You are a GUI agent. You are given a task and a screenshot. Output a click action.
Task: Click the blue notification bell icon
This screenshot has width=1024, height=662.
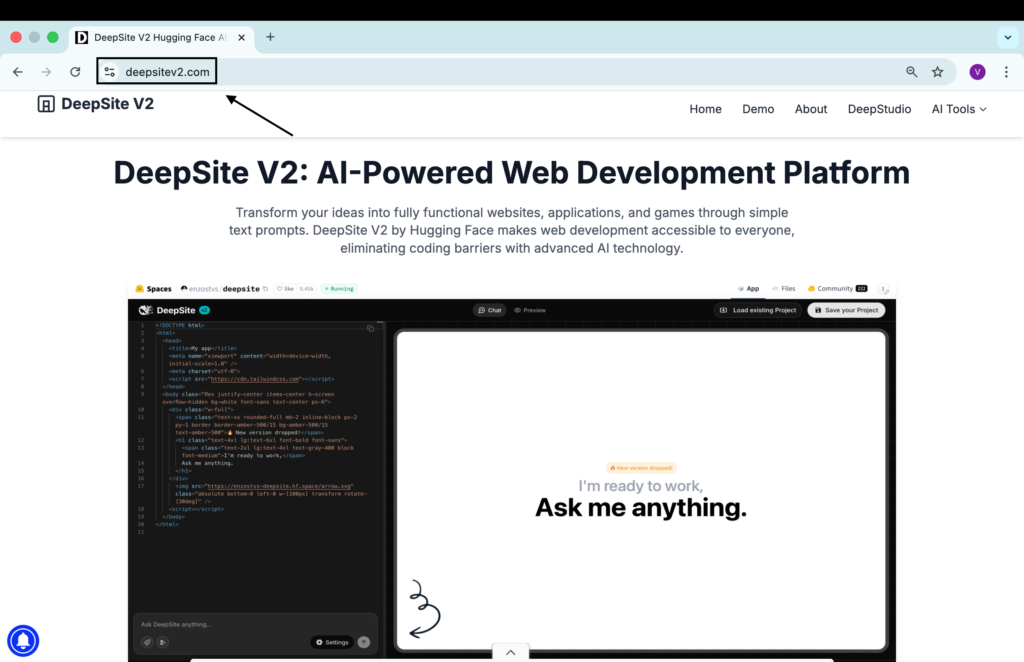[23, 639]
